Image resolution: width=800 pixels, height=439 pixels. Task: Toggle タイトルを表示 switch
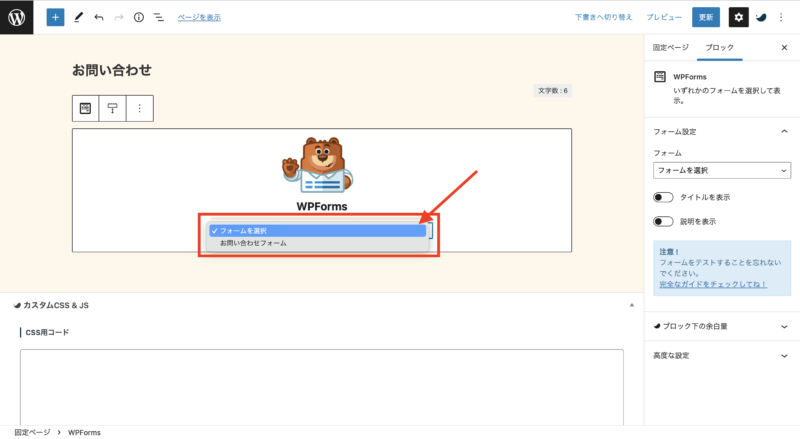pos(663,197)
